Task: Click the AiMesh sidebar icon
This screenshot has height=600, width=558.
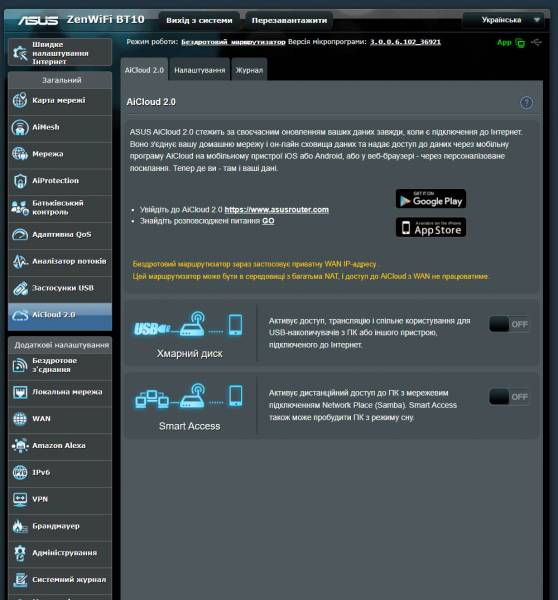Action: coord(20,127)
